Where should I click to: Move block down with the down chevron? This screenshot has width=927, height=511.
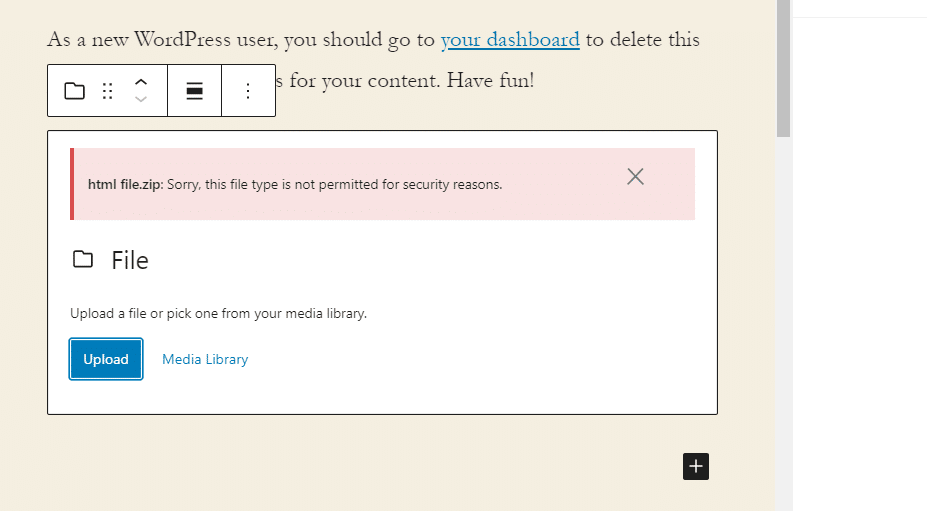coord(141,99)
